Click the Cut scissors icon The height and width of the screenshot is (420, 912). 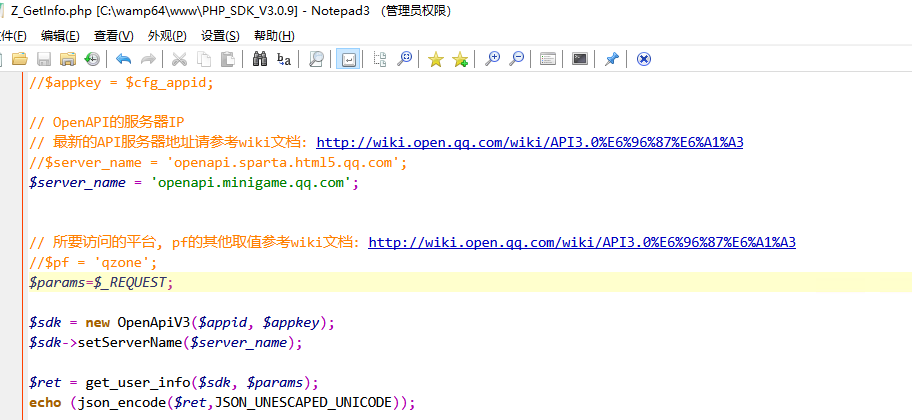click(x=180, y=59)
